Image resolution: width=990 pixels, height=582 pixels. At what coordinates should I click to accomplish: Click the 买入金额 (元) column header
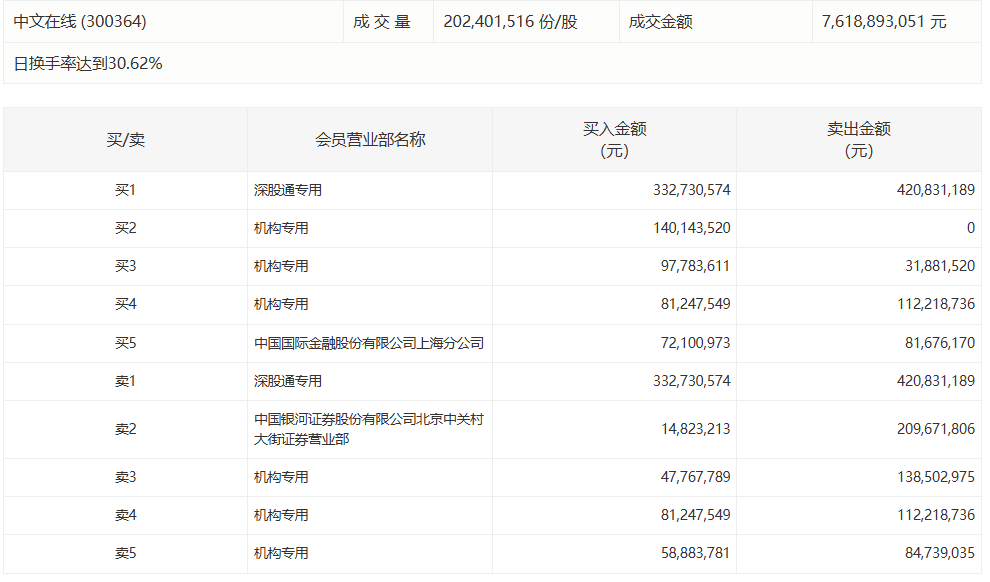pyautogui.click(x=614, y=140)
